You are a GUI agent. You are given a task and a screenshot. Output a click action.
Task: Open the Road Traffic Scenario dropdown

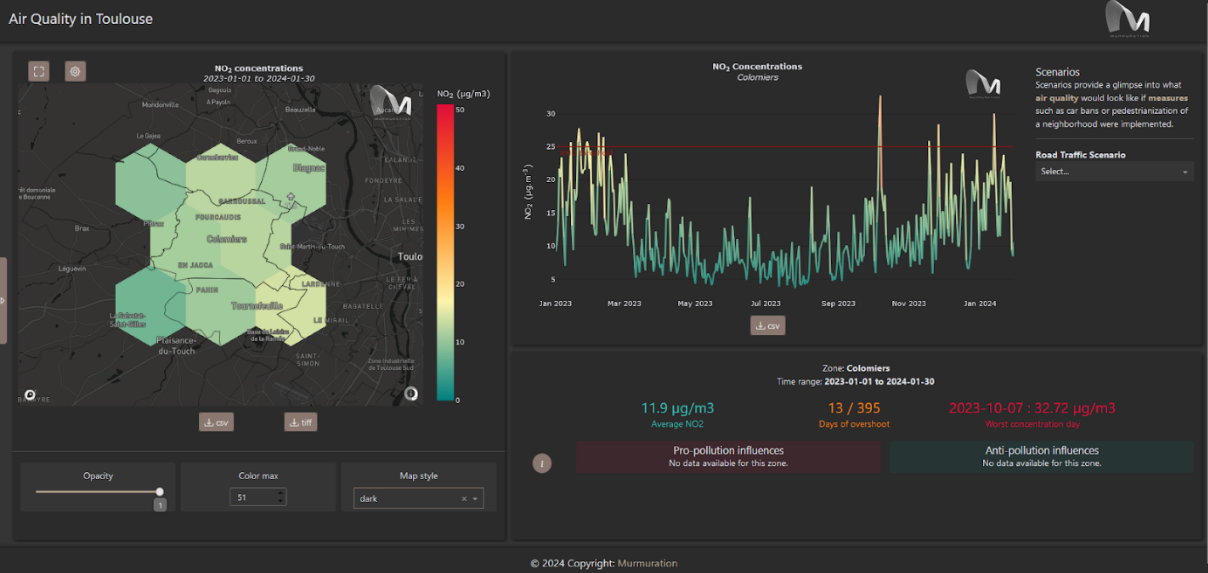pos(1114,171)
